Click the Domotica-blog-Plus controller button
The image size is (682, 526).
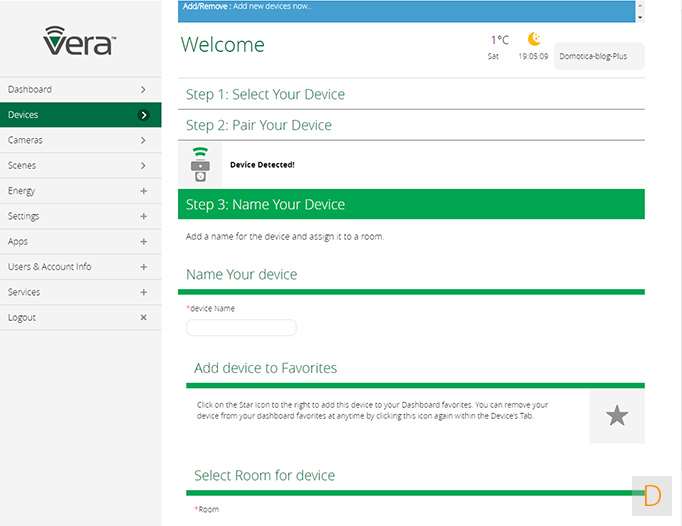pos(598,56)
